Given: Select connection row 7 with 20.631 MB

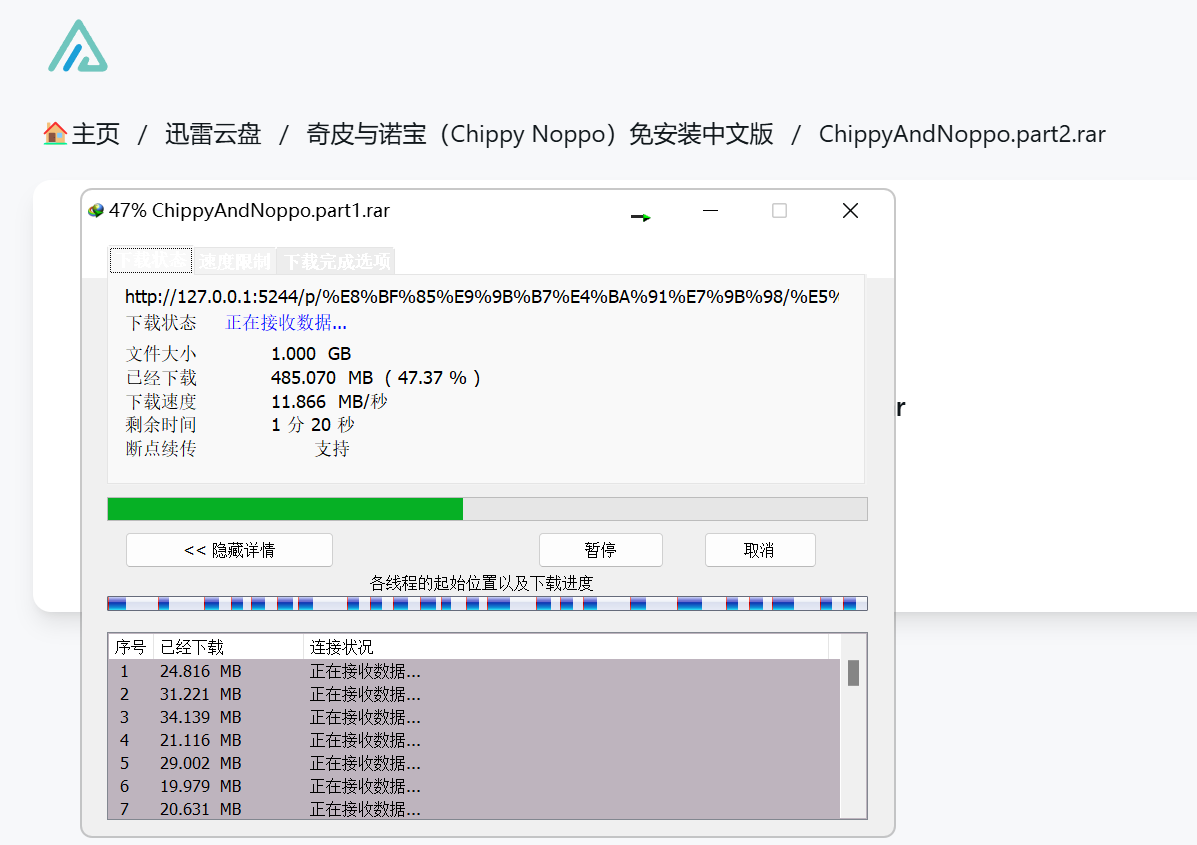Looking at the screenshot, I should click(x=473, y=808).
